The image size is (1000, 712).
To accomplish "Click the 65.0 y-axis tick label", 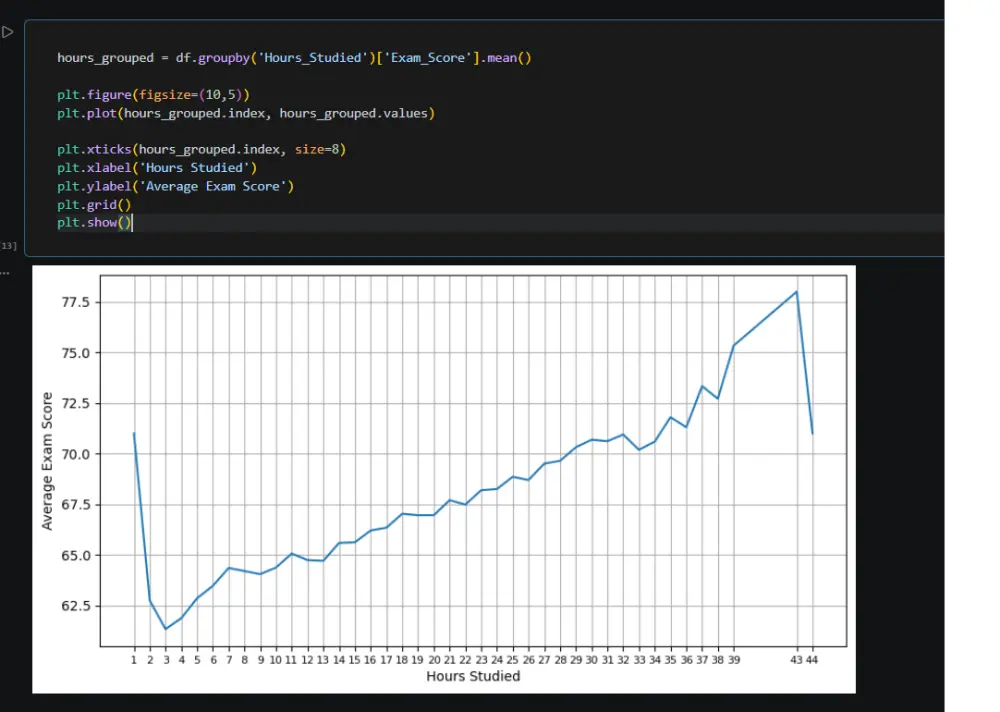I will click(75, 556).
